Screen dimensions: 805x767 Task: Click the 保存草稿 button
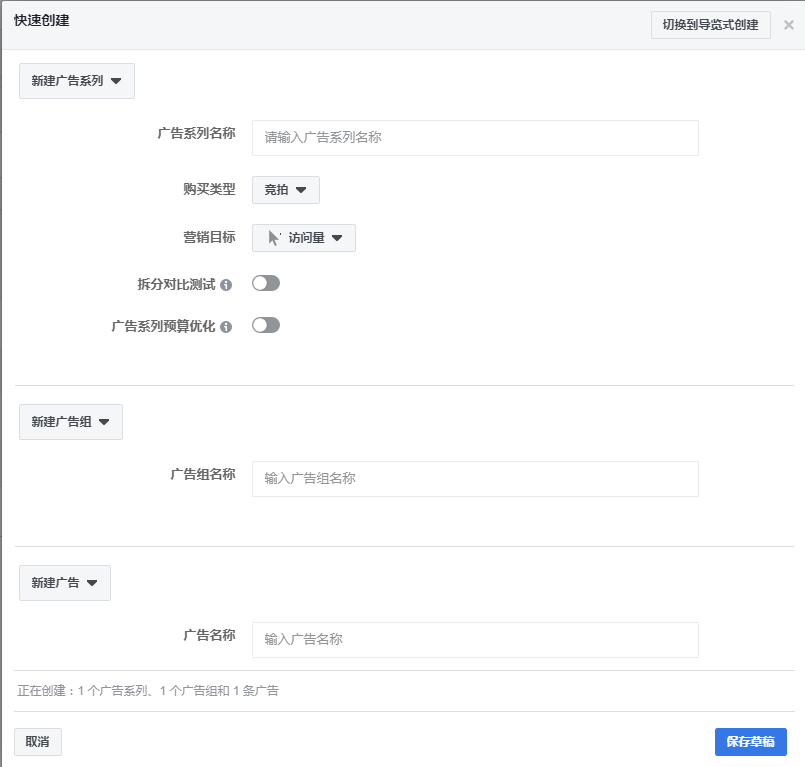pyautogui.click(x=749, y=742)
